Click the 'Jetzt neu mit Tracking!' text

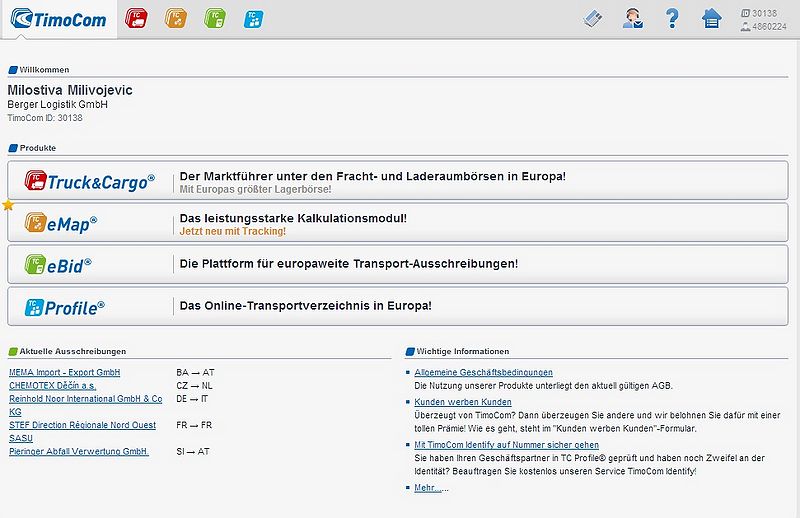pyautogui.click(x=233, y=231)
